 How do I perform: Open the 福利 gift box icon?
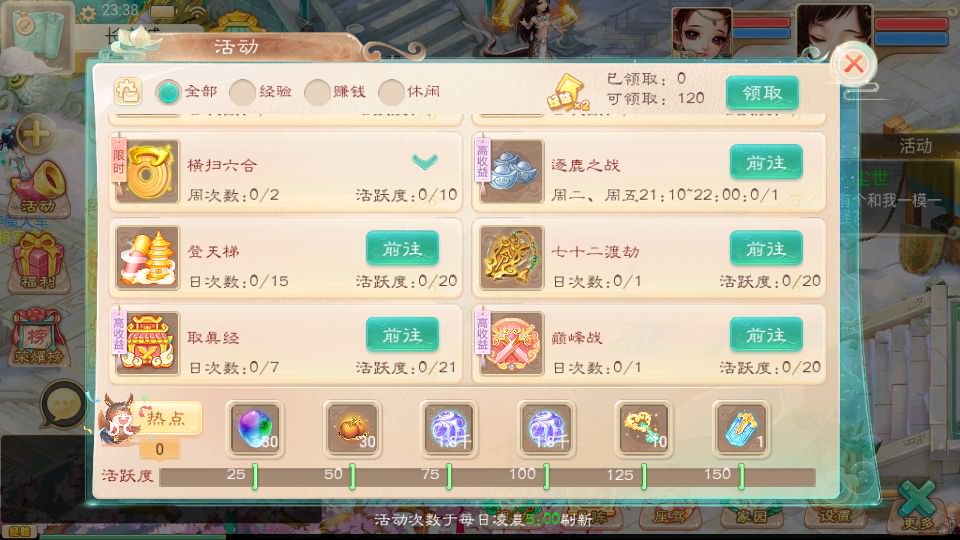pyautogui.click(x=38, y=262)
